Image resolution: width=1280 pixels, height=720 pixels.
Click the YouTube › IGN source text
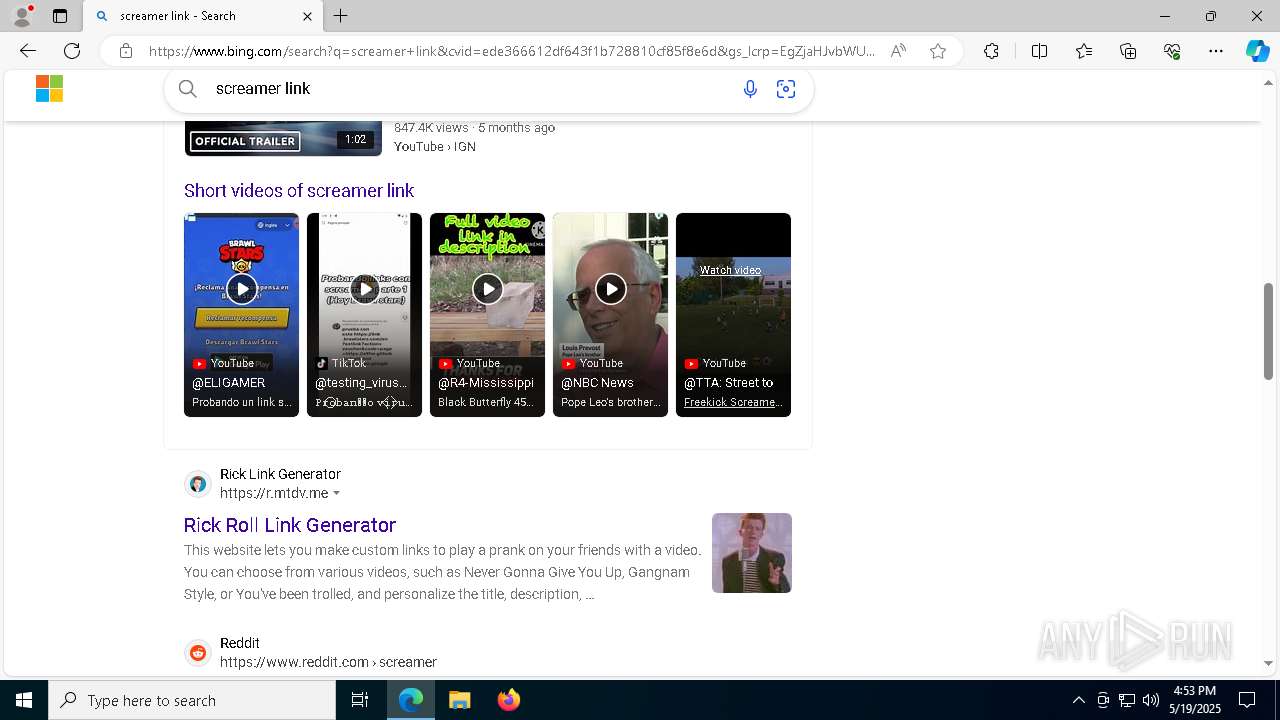[x=435, y=146]
